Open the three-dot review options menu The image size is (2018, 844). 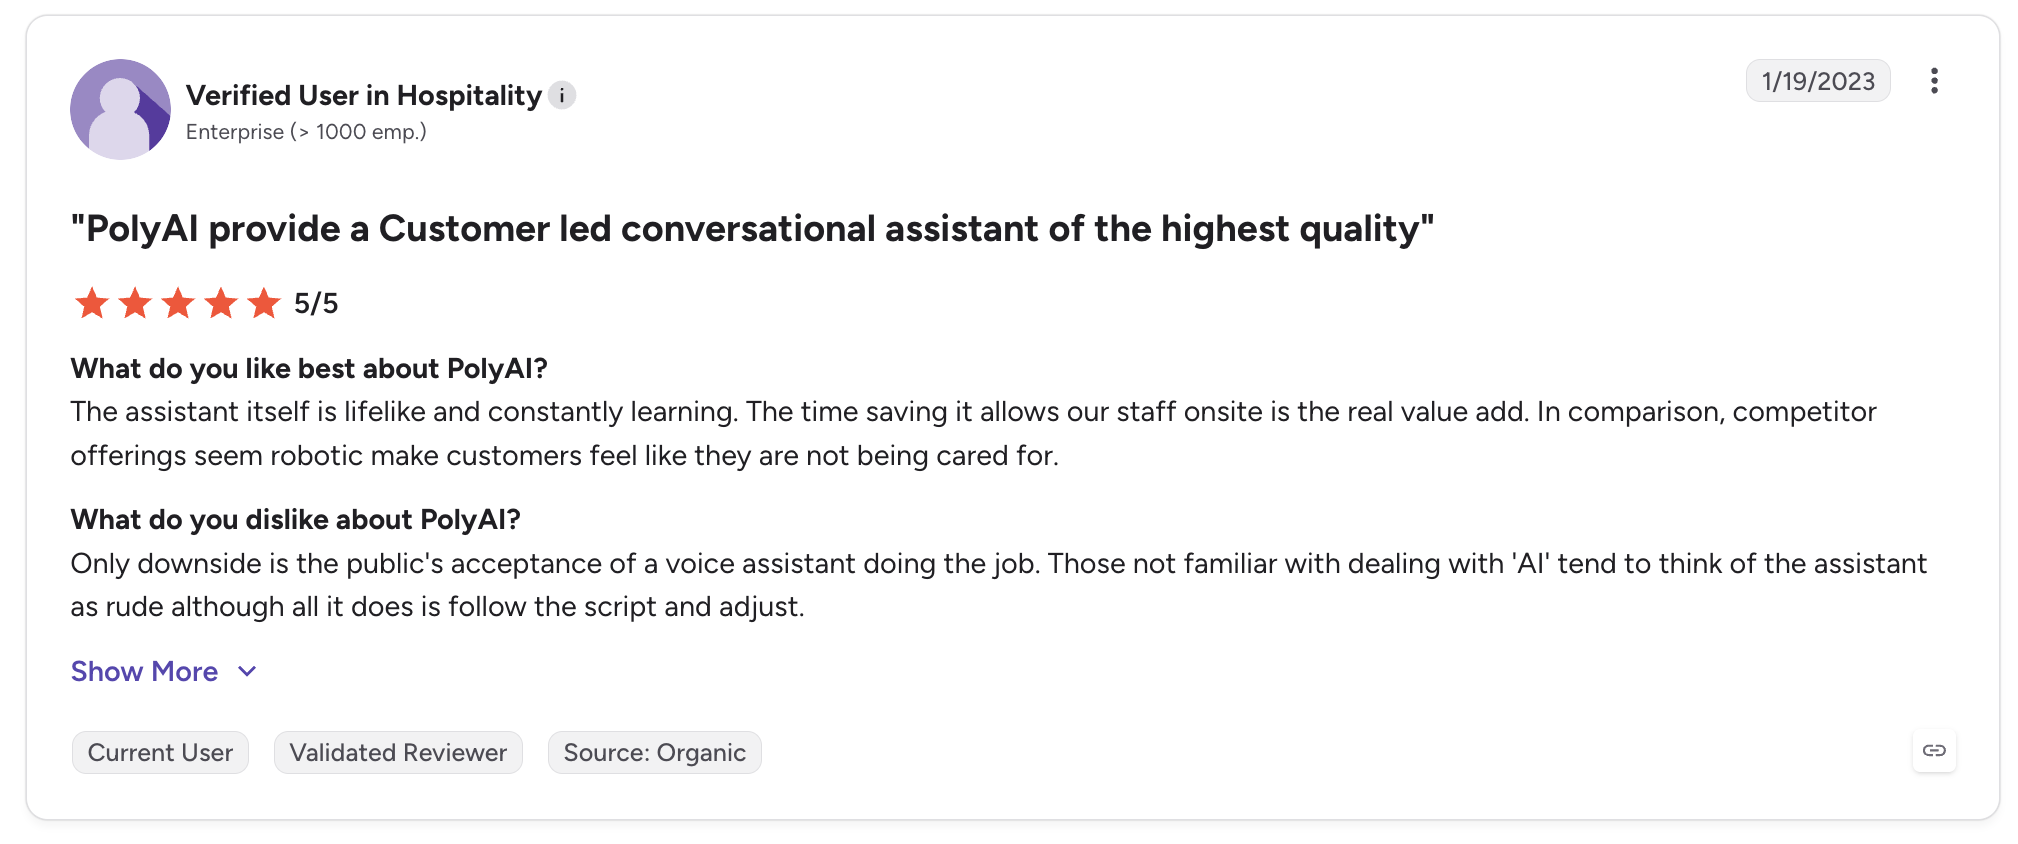point(1934,81)
